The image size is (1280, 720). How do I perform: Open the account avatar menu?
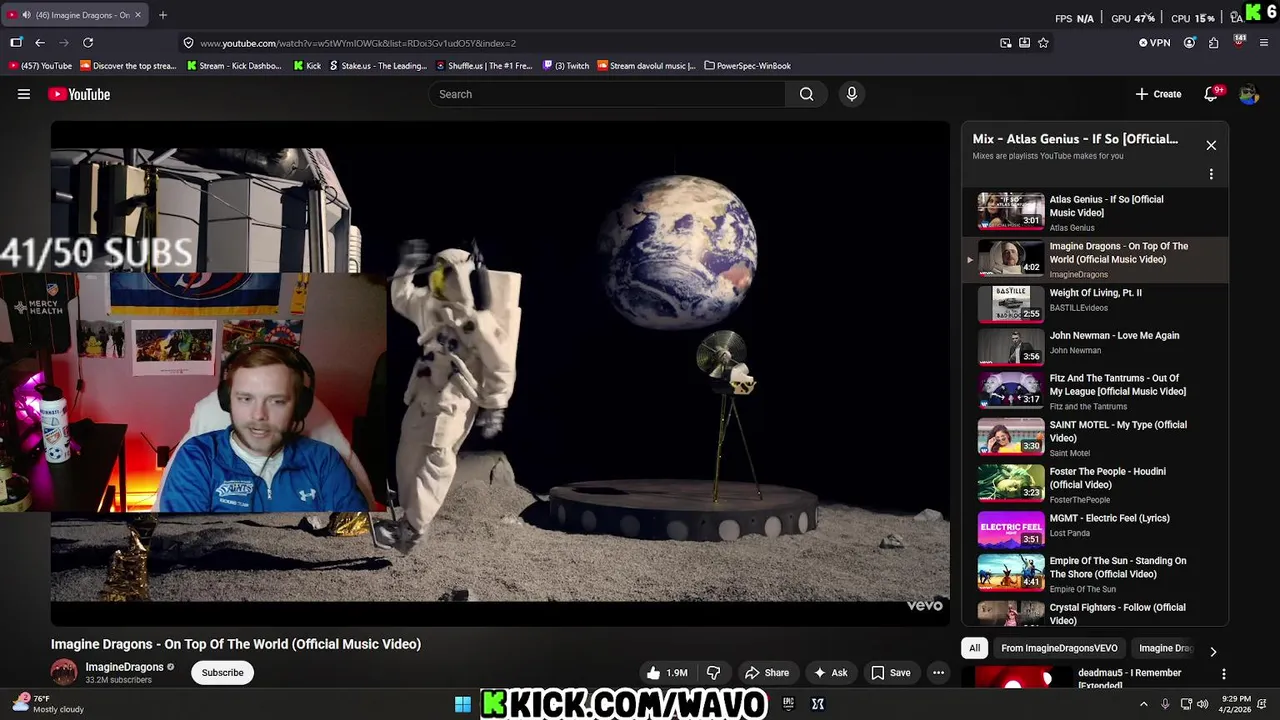(x=1248, y=94)
